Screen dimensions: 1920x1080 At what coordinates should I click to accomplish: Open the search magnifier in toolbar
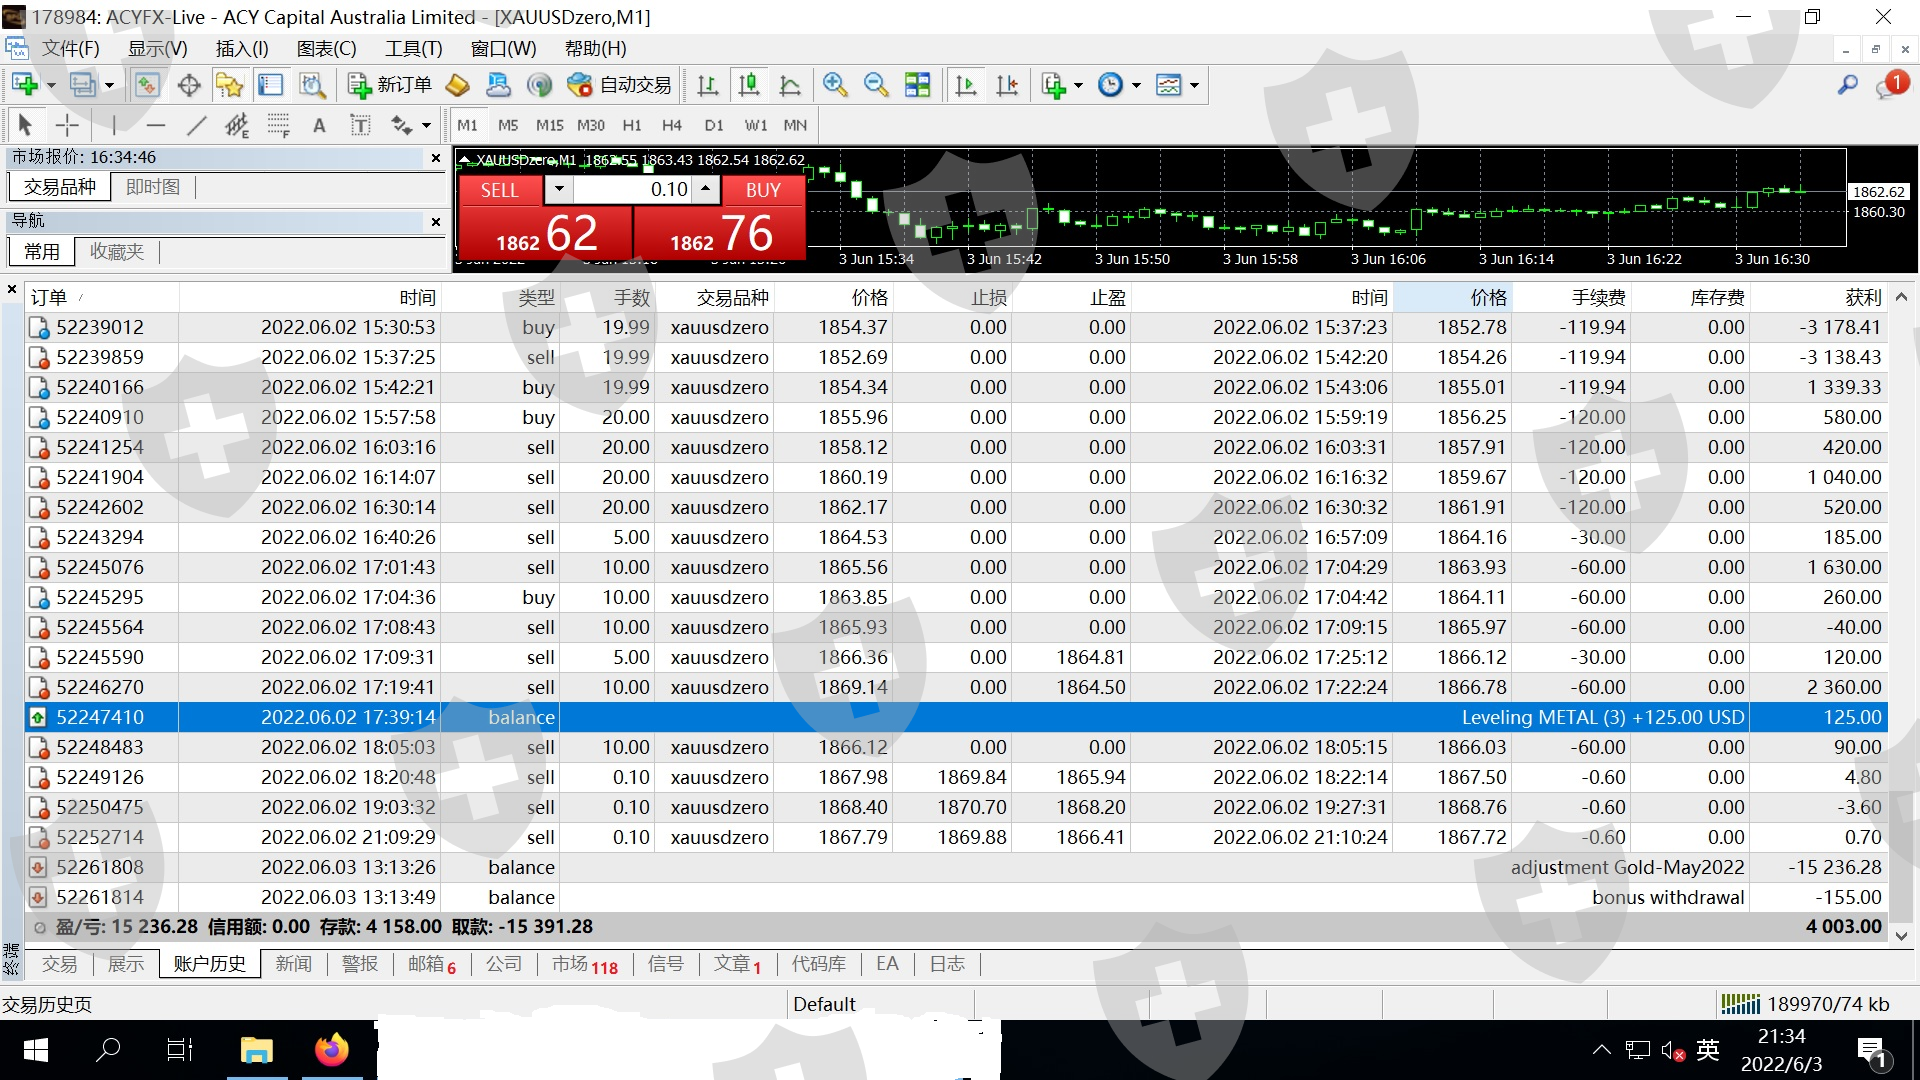click(1847, 85)
